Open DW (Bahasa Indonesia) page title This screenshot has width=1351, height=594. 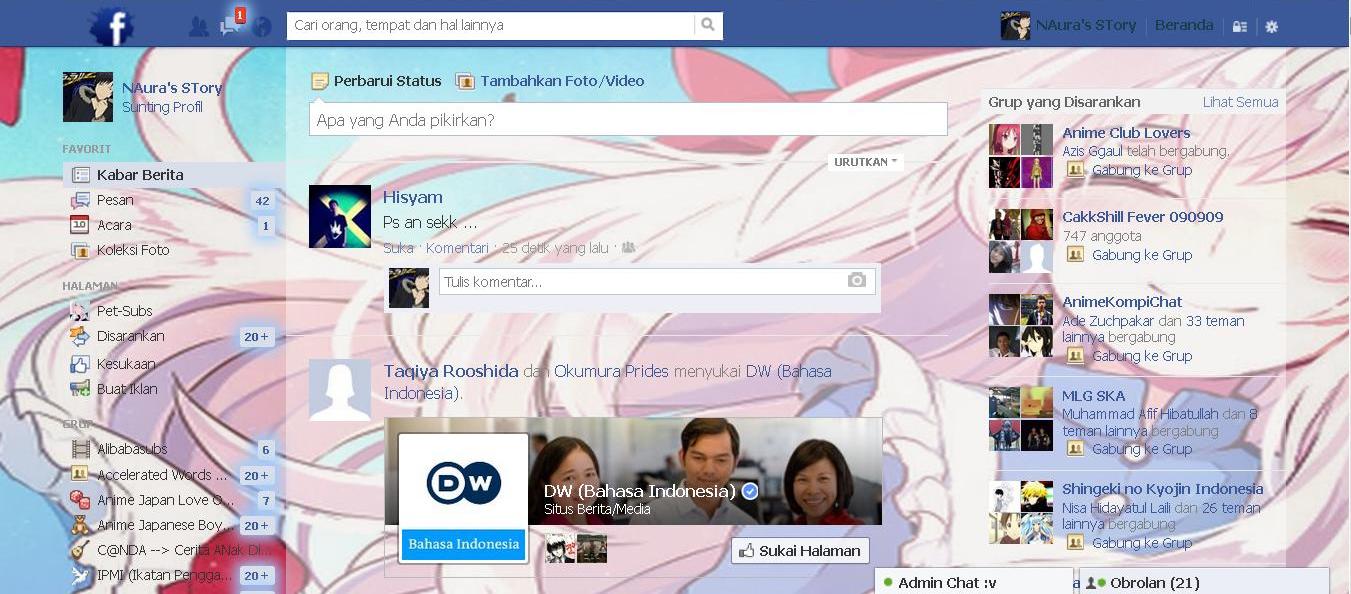(x=639, y=491)
